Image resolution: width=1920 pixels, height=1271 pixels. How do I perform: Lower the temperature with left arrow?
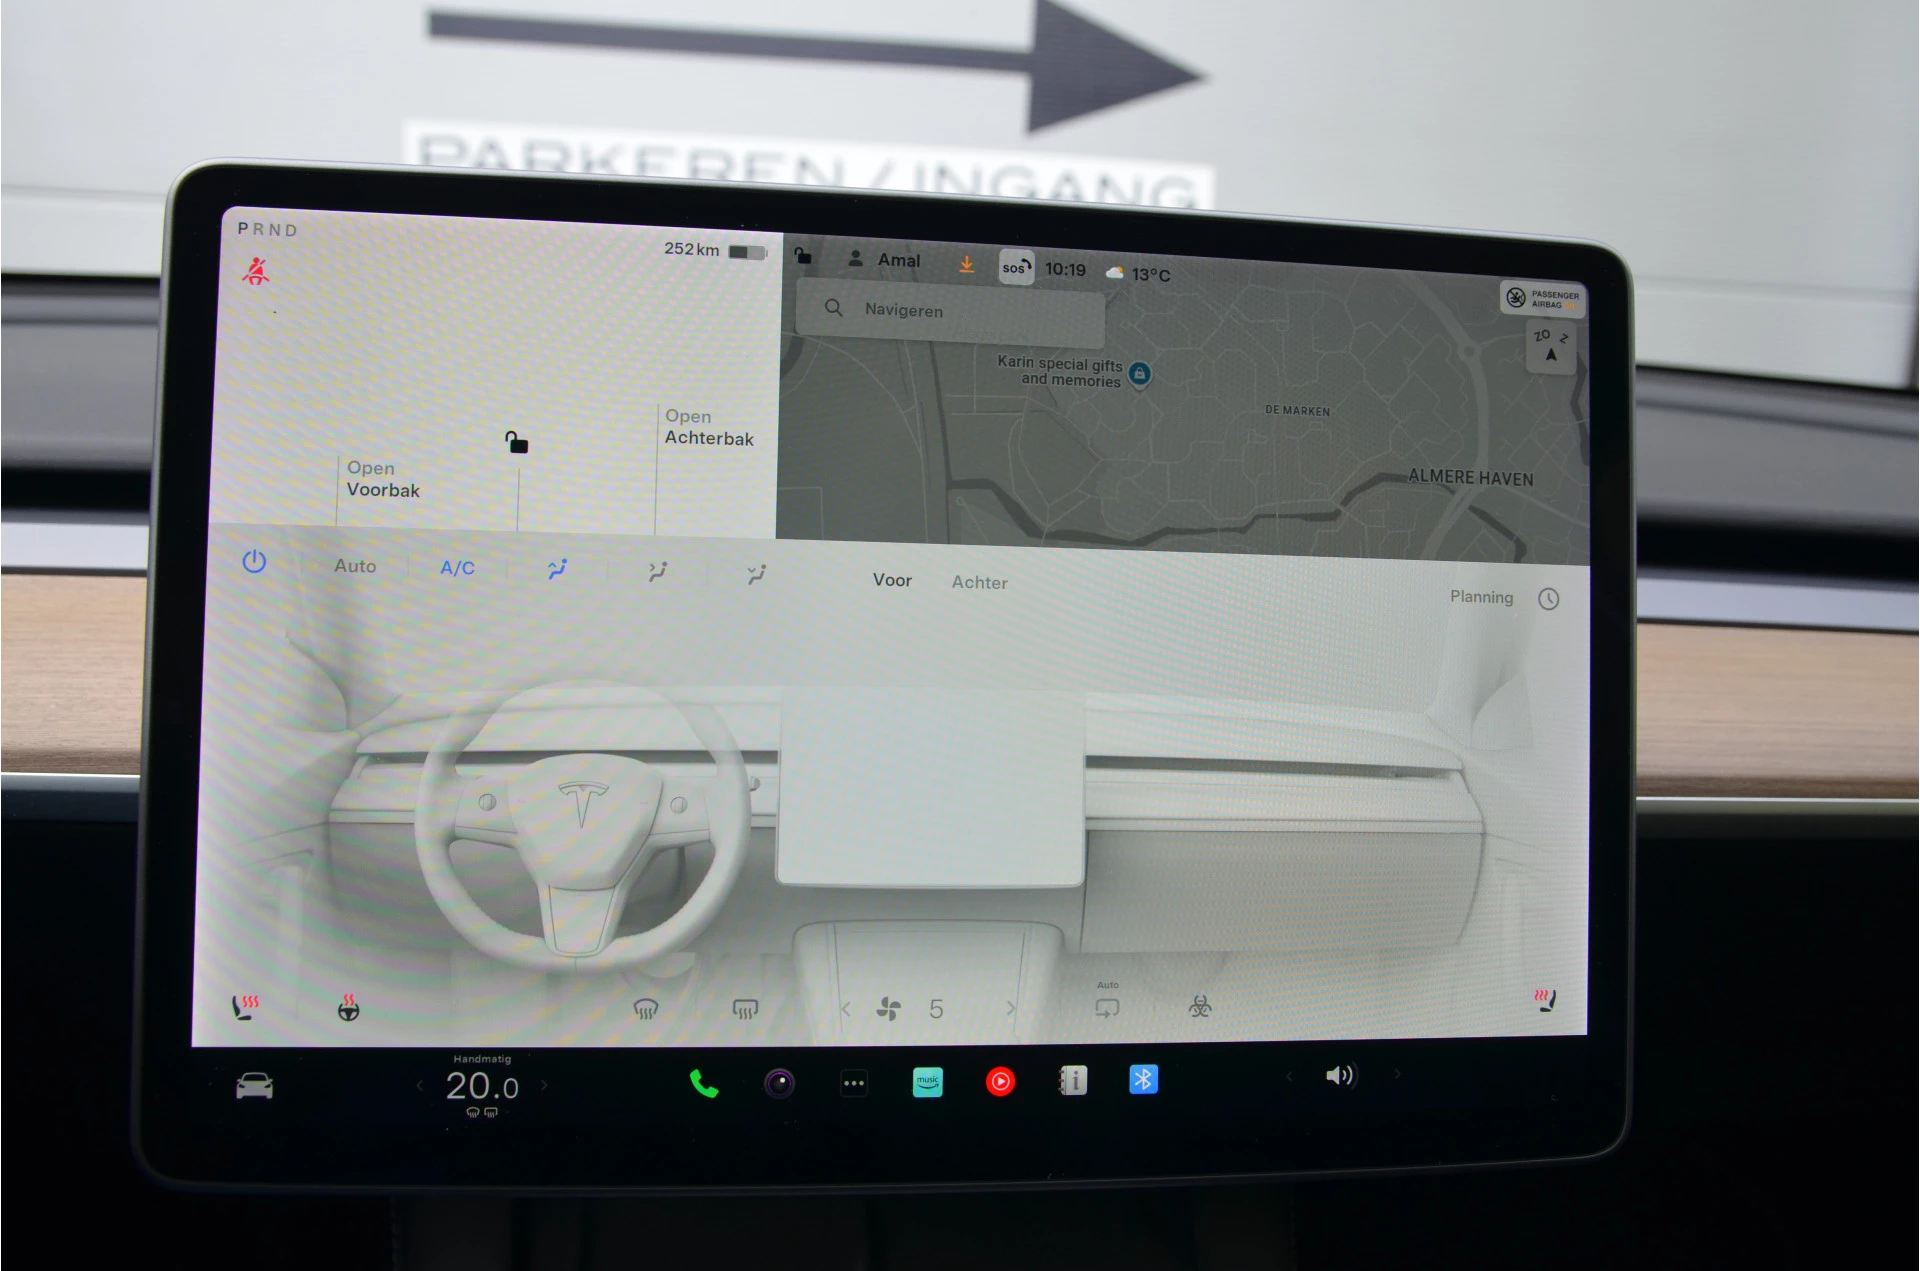[418, 1085]
